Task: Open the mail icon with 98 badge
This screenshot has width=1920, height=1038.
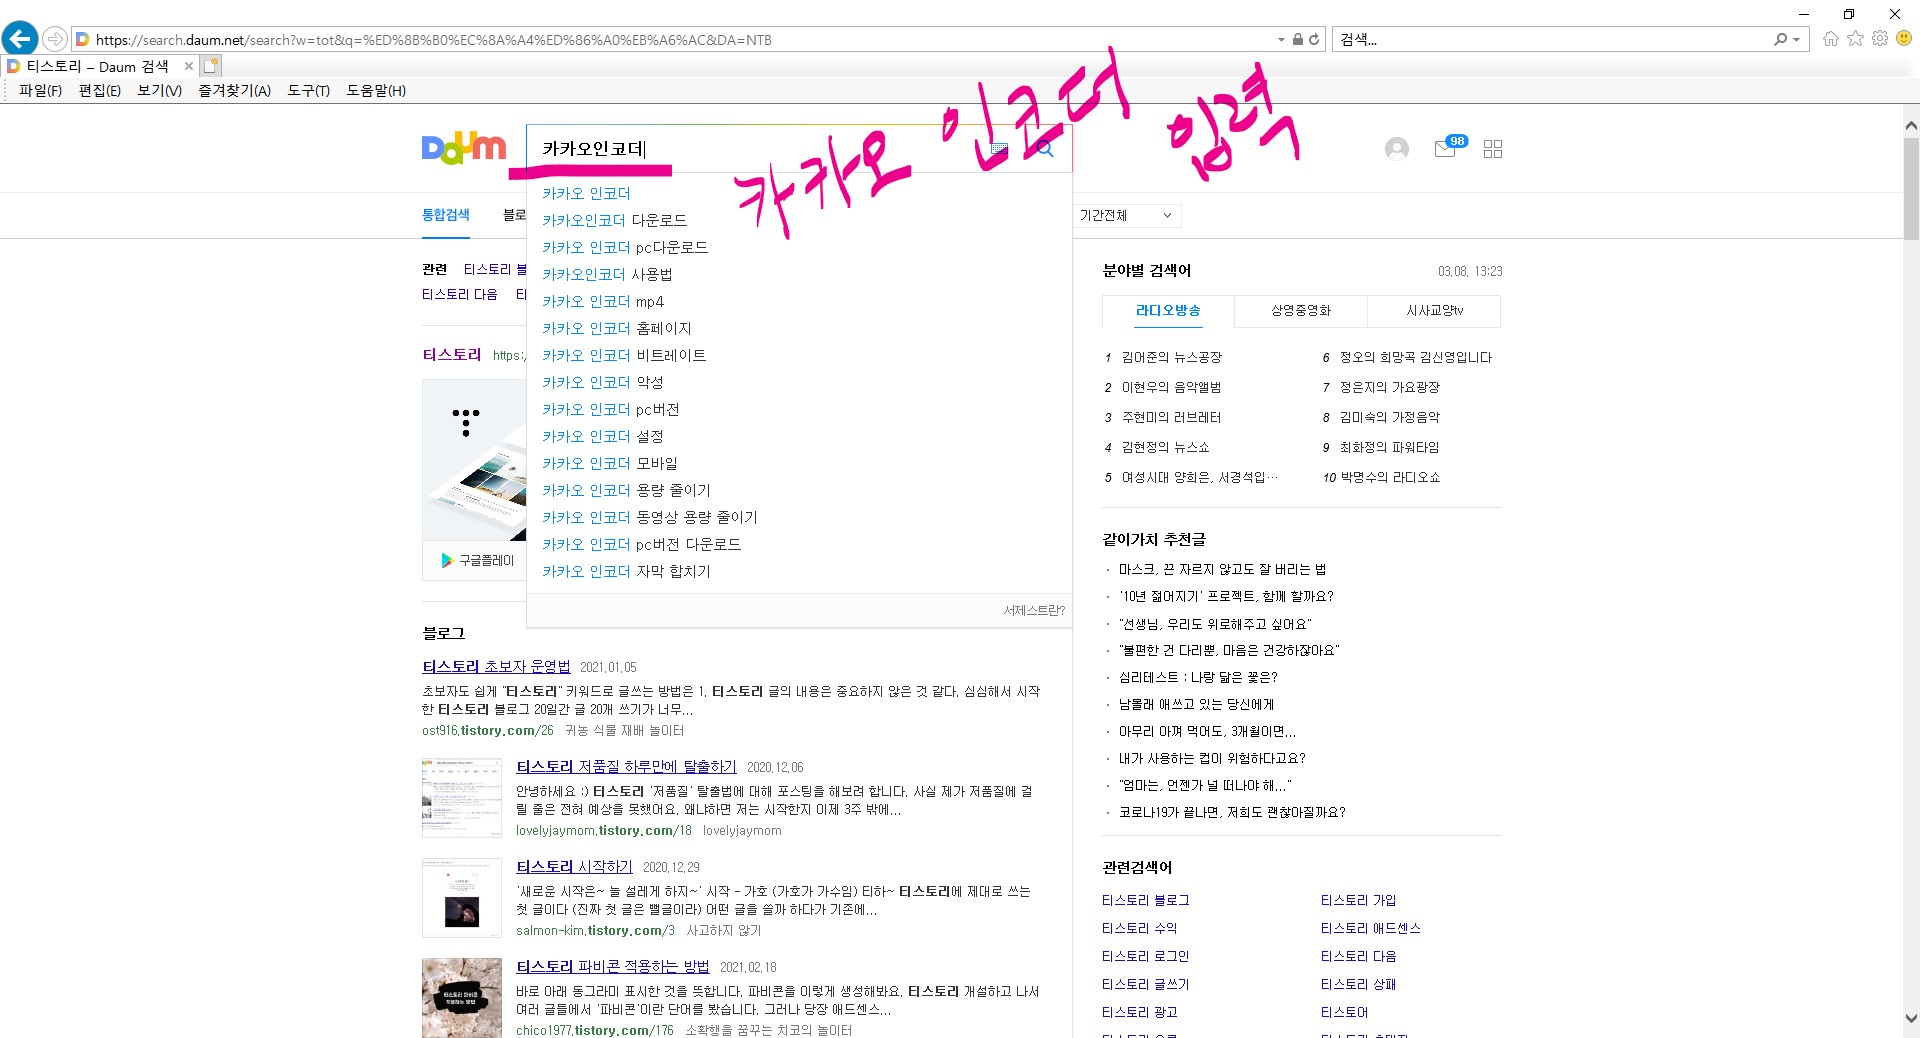Action: coord(1449,147)
